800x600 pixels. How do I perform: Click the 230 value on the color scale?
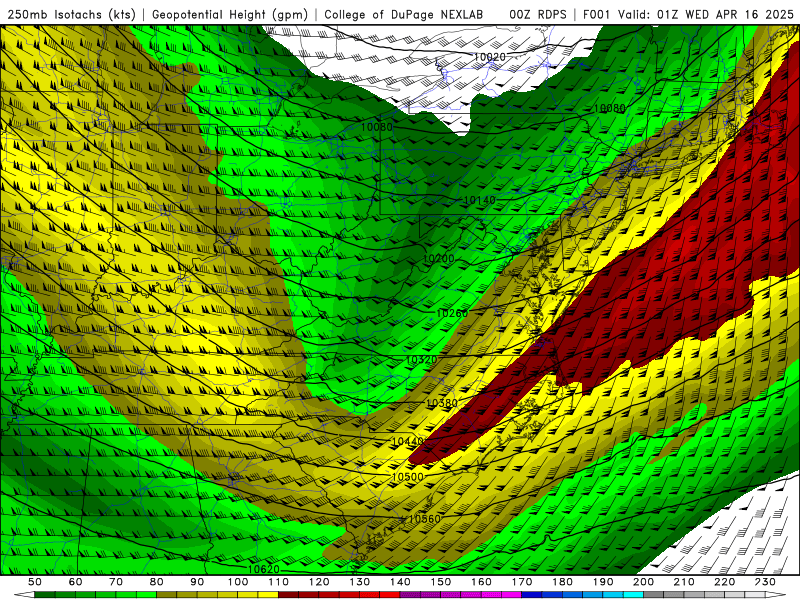click(765, 582)
